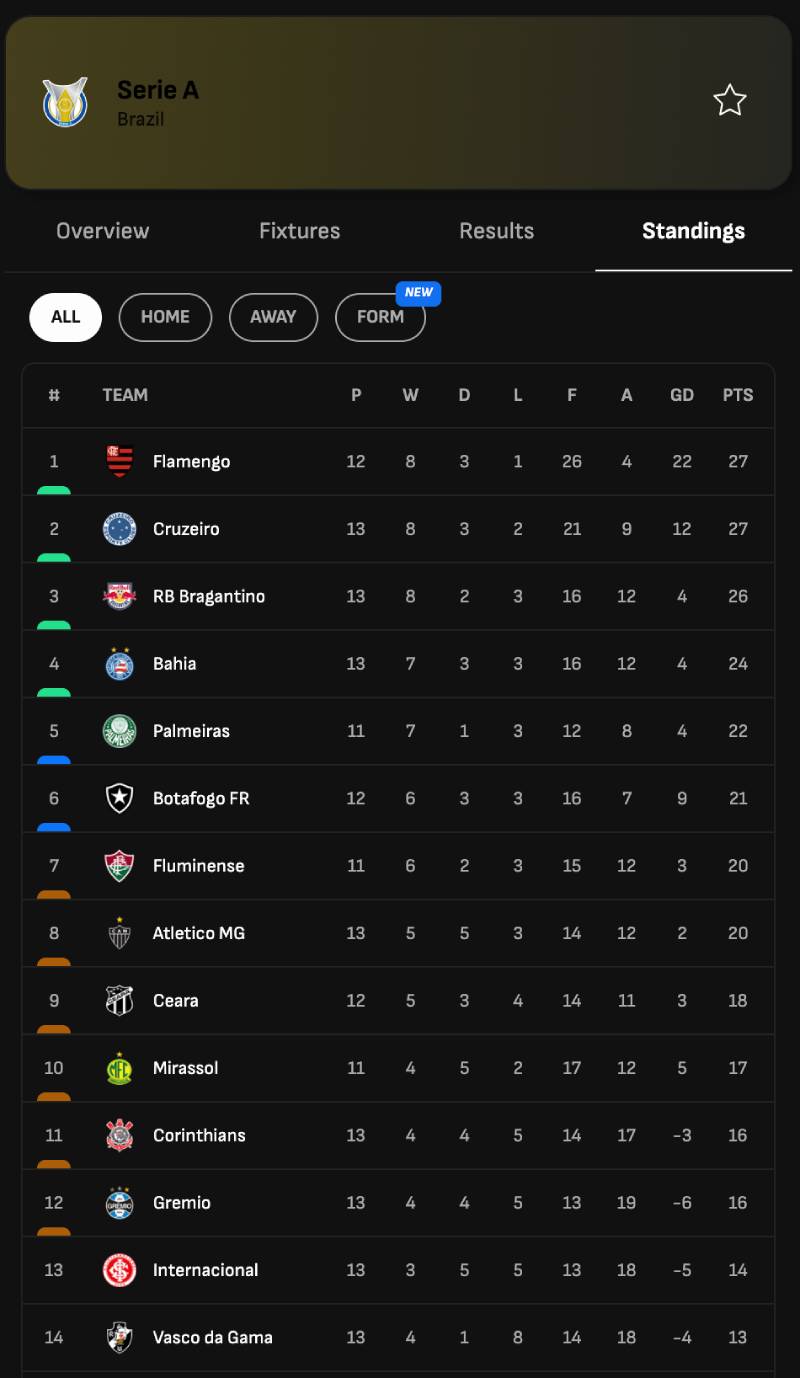
Task: Click the RB Bragantino crest icon
Action: tap(120, 596)
